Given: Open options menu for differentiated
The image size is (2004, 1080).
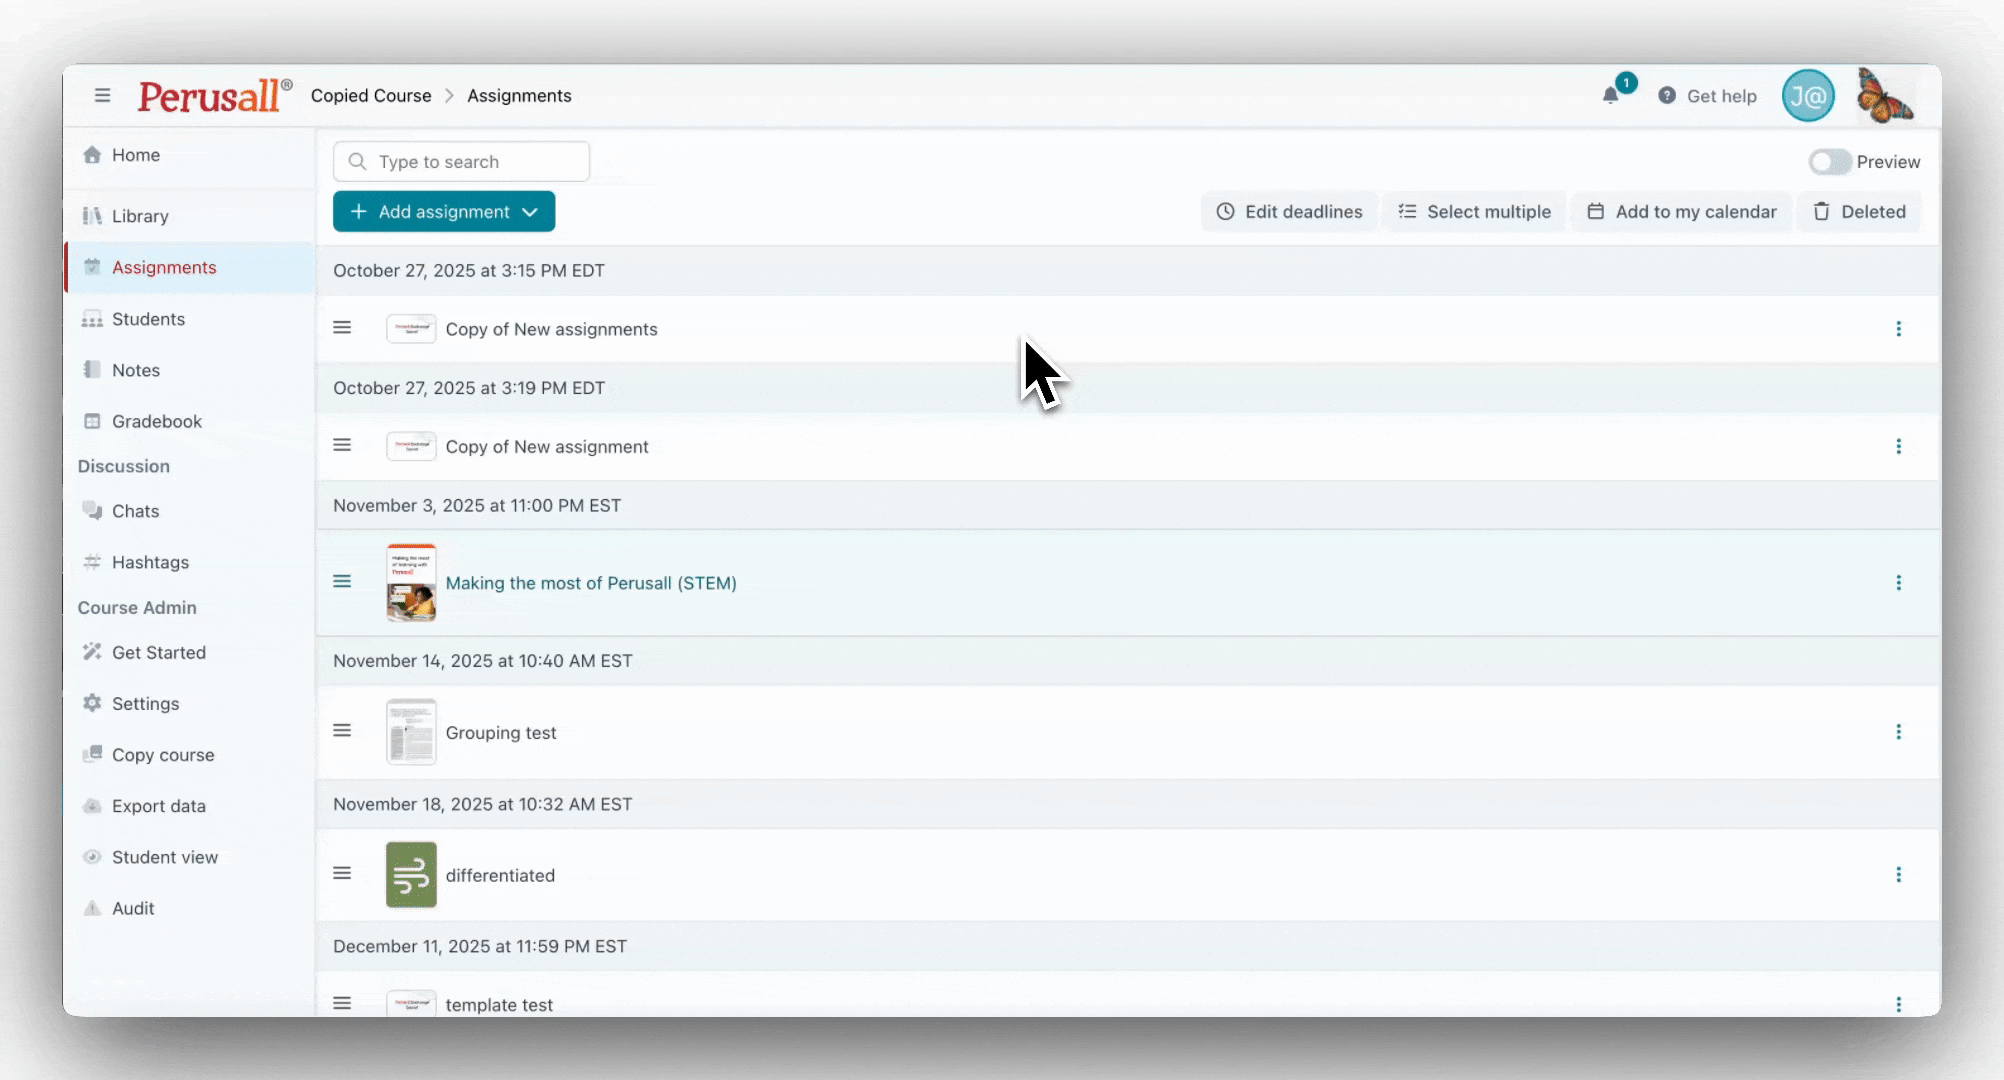Looking at the screenshot, I should [x=1898, y=875].
